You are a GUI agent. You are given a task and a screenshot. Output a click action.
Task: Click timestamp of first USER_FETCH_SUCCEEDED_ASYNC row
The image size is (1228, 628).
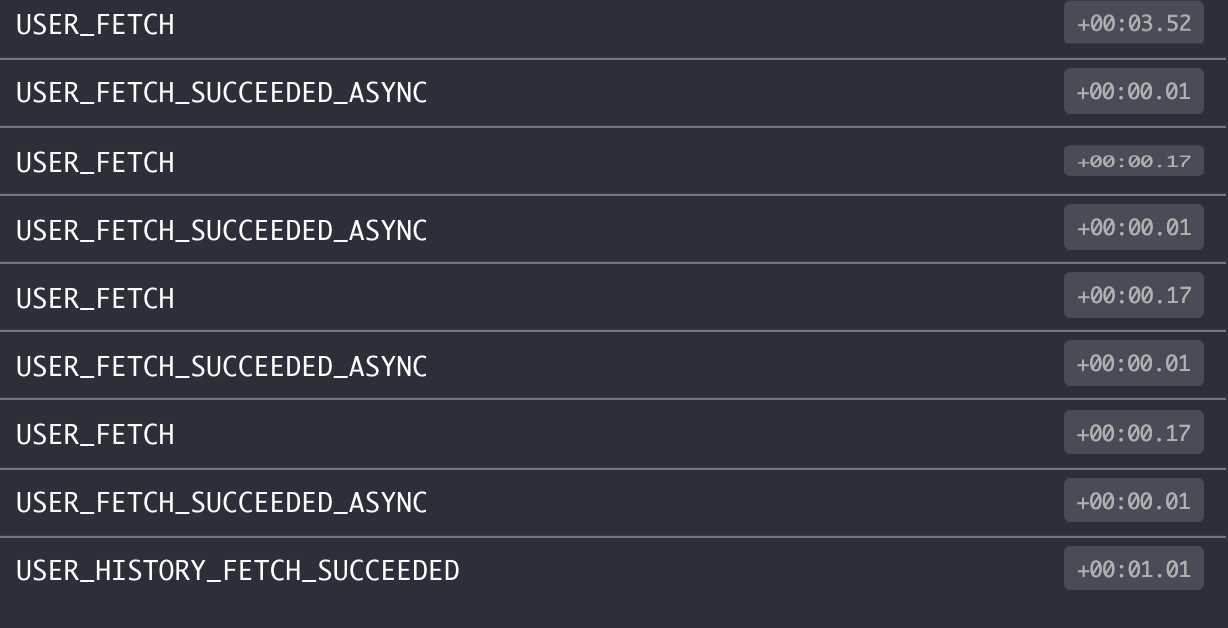pos(1133,91)
